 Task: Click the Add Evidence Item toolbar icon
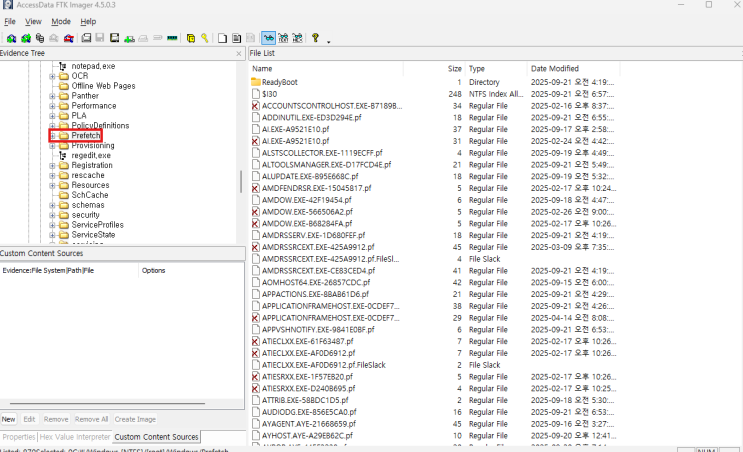(11, 38)
